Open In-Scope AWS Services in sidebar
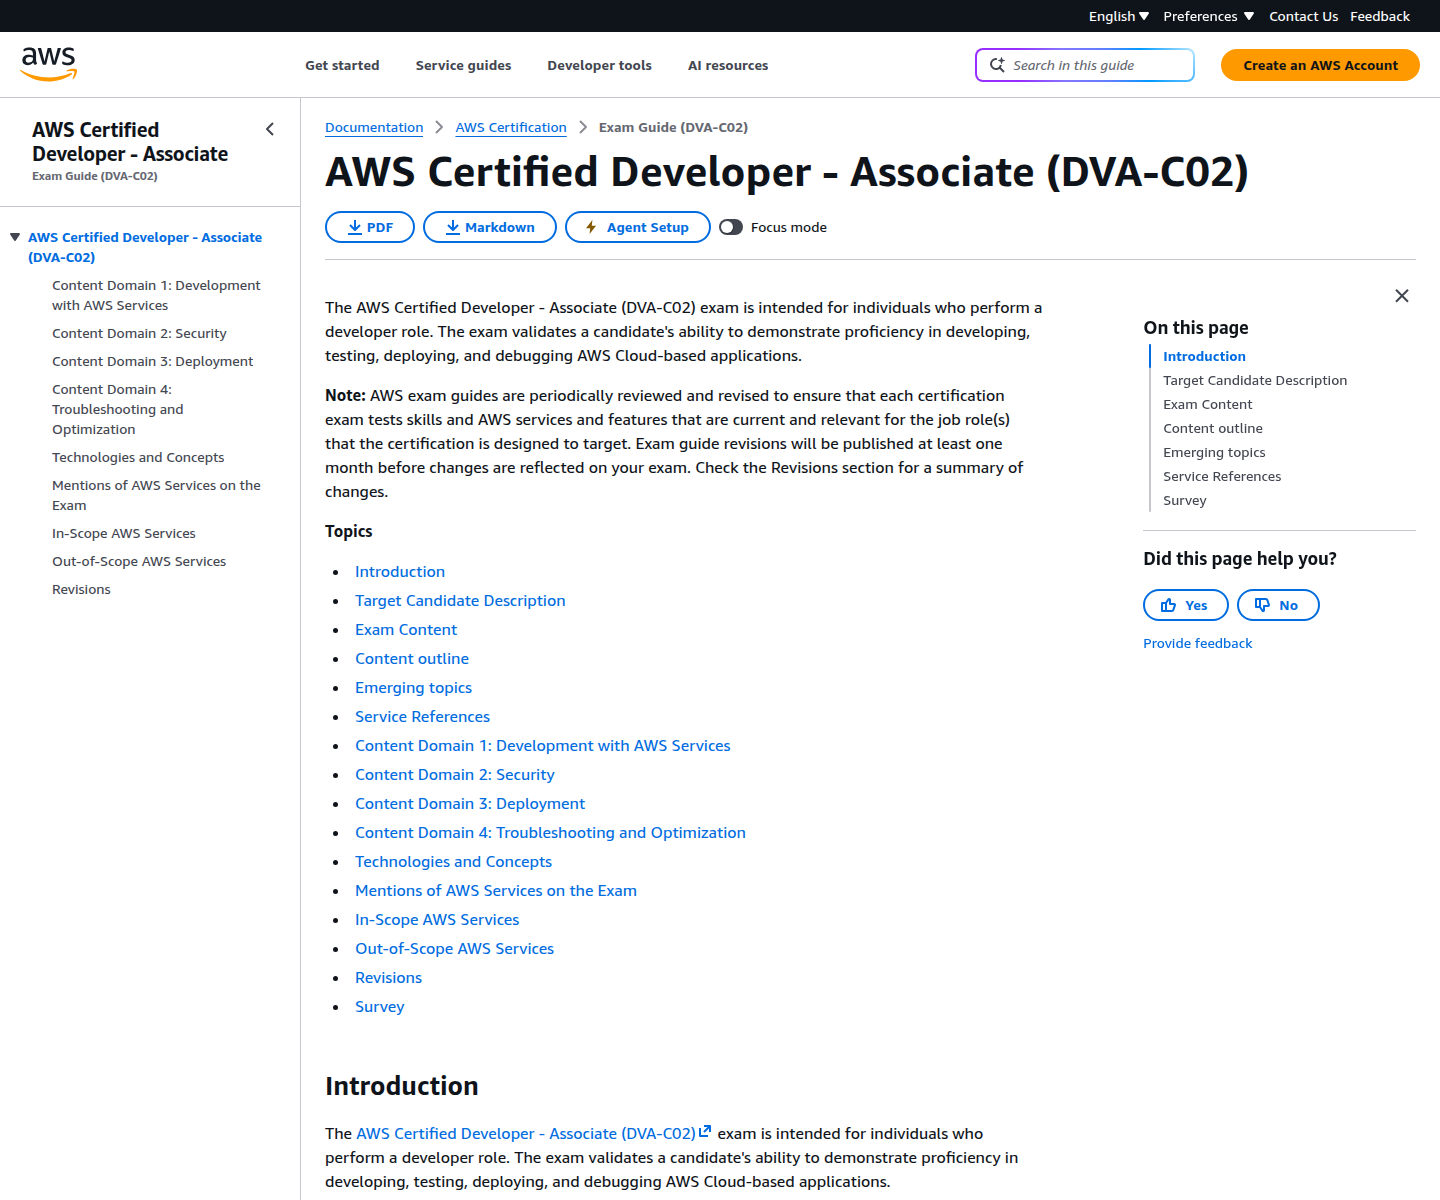This screenshot has width=1440, height=1200. tap(124, 533)
